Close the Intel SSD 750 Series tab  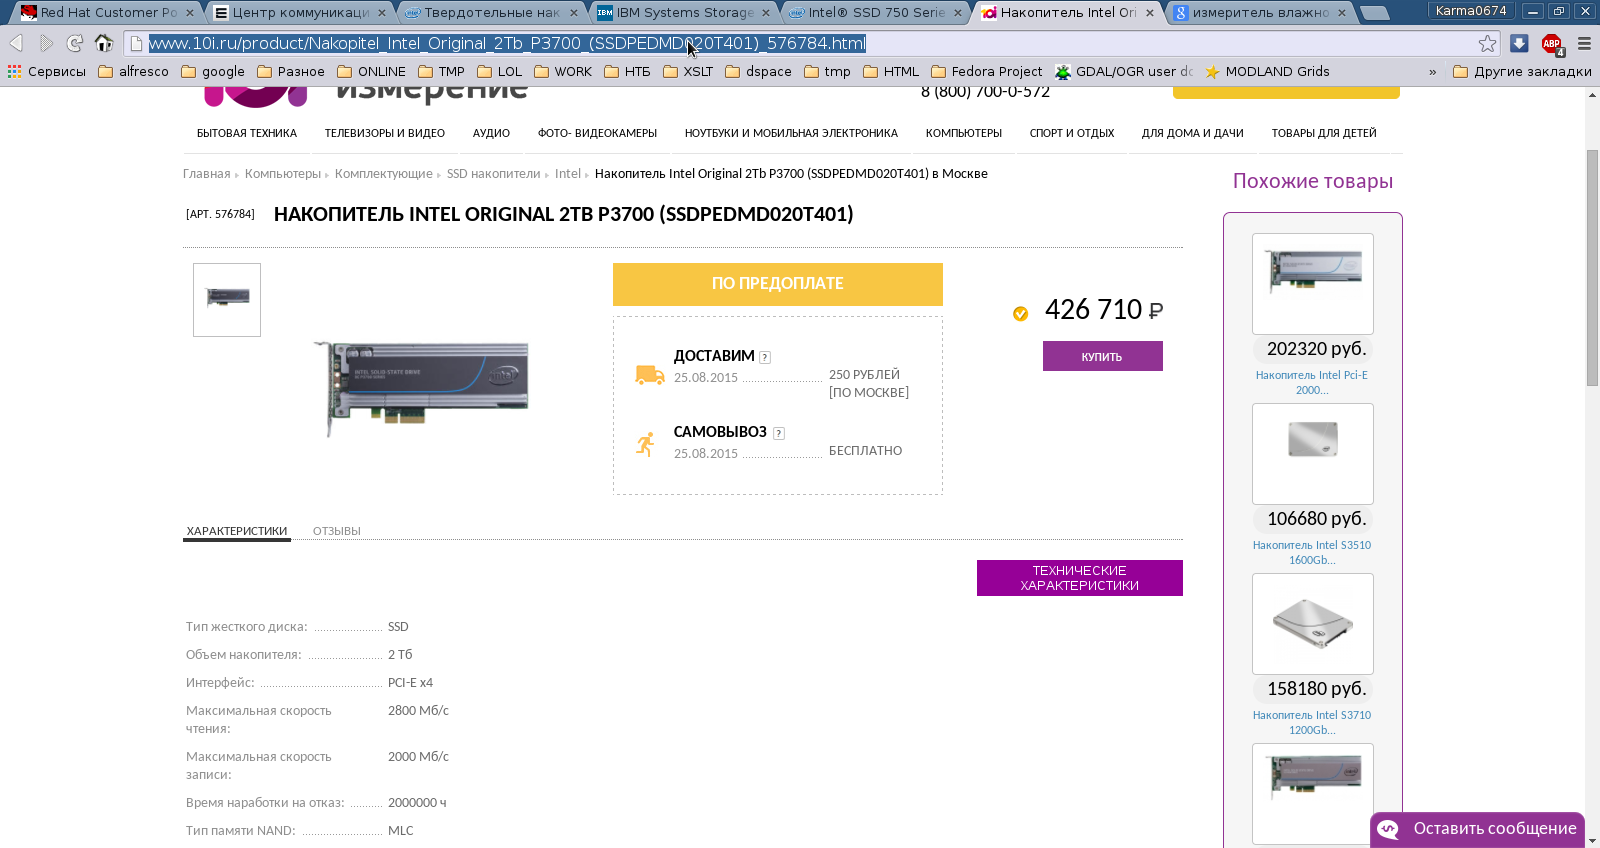click(957, 13)
